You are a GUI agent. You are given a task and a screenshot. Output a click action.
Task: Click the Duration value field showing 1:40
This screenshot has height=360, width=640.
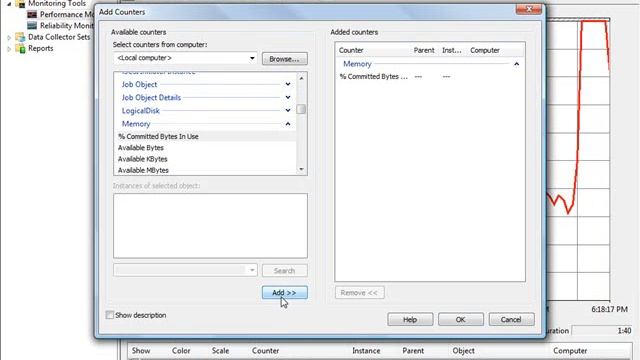[x=602, y=331]
